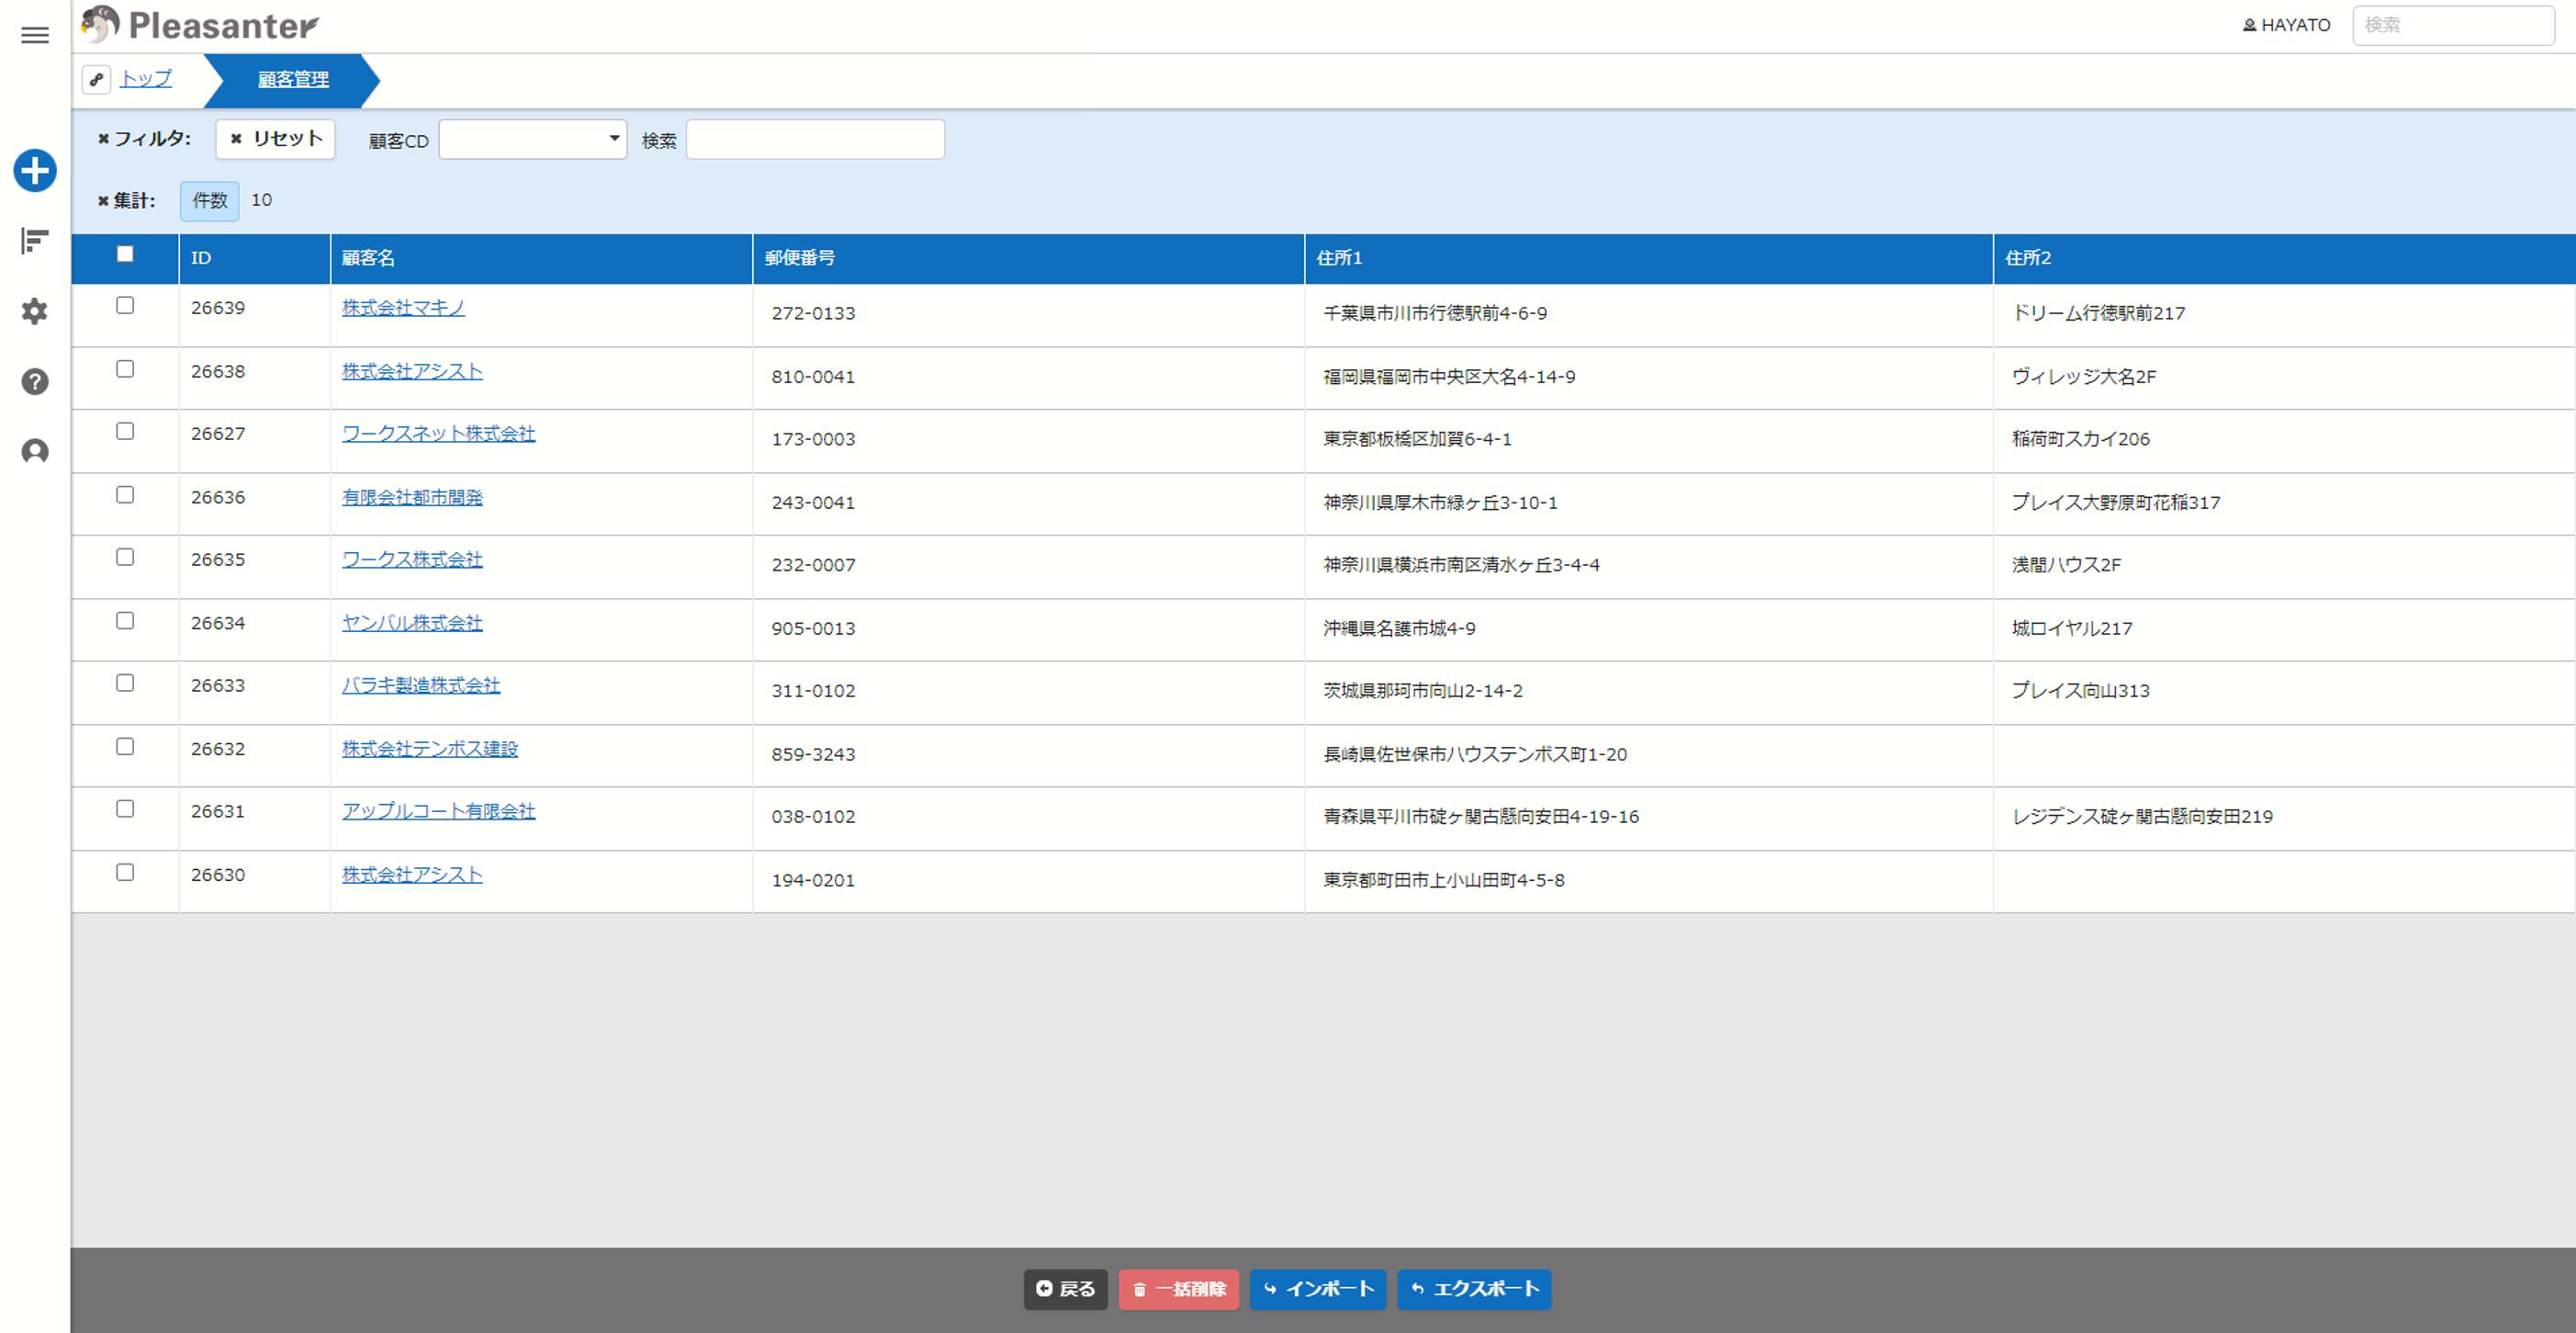Open the アップルコート有限会社 record link
This screenshot has width=2576, height=1333.
(x=438, y=812)
